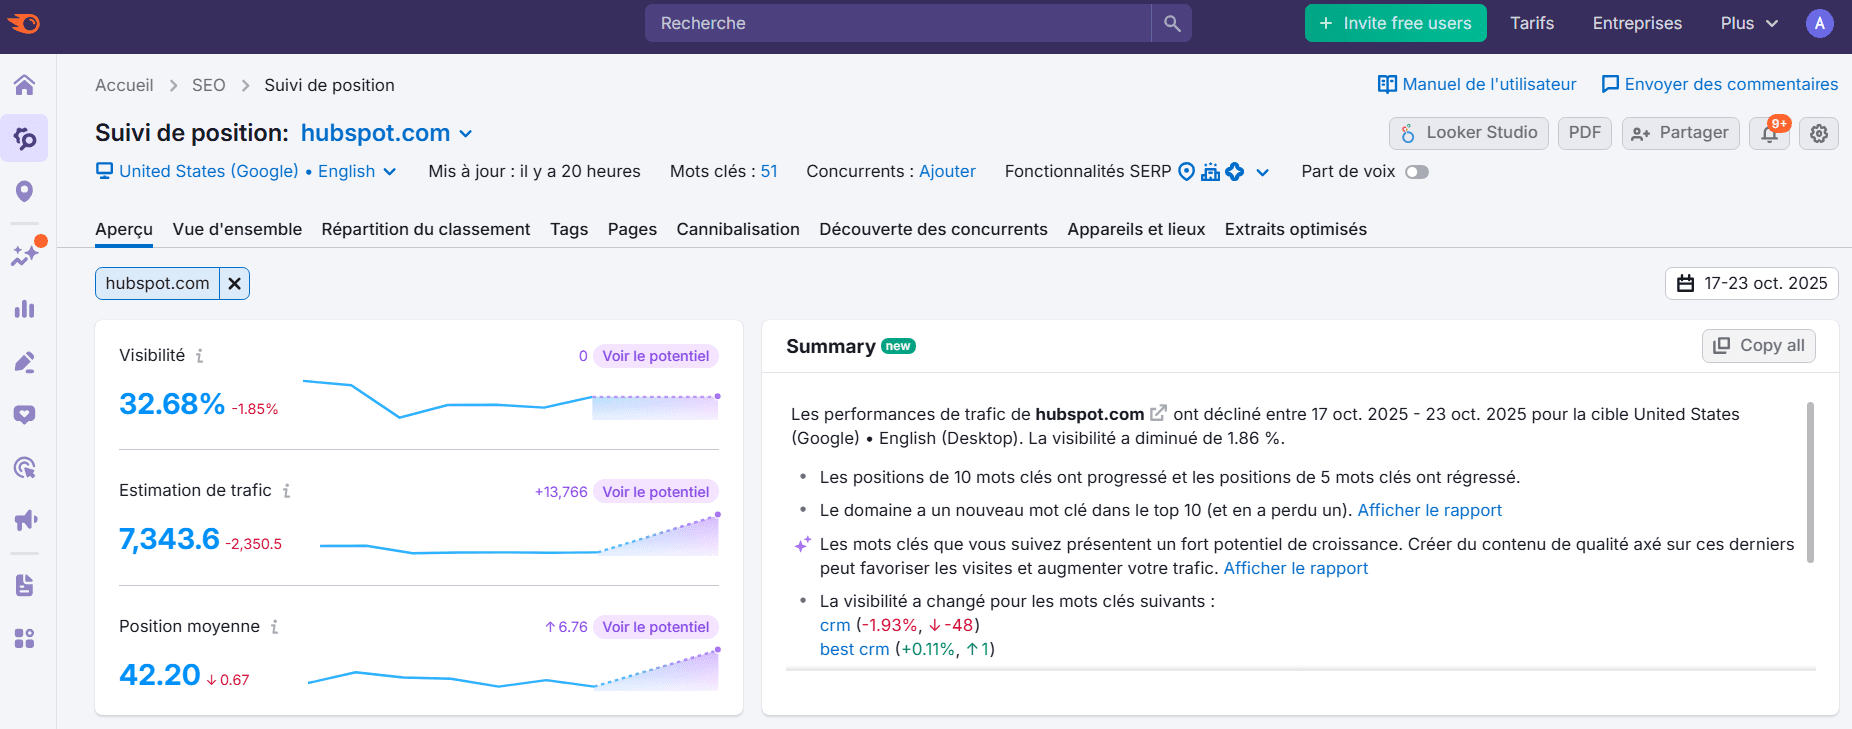Open the user avatar menu

coord(1819,23)
